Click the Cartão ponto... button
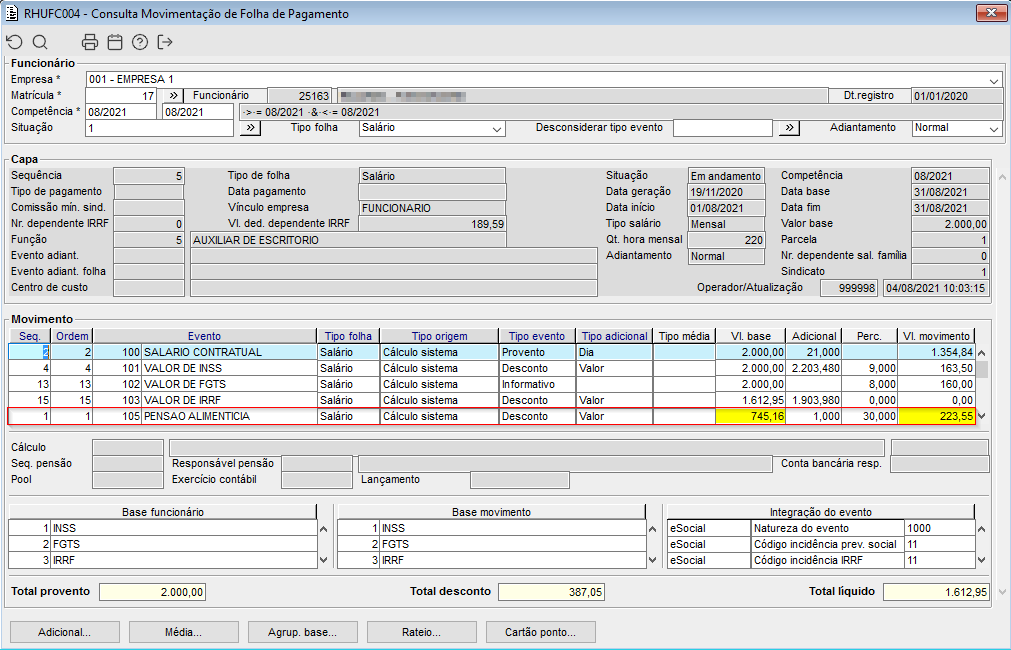The image size is (1011, 650). point(541,632)
